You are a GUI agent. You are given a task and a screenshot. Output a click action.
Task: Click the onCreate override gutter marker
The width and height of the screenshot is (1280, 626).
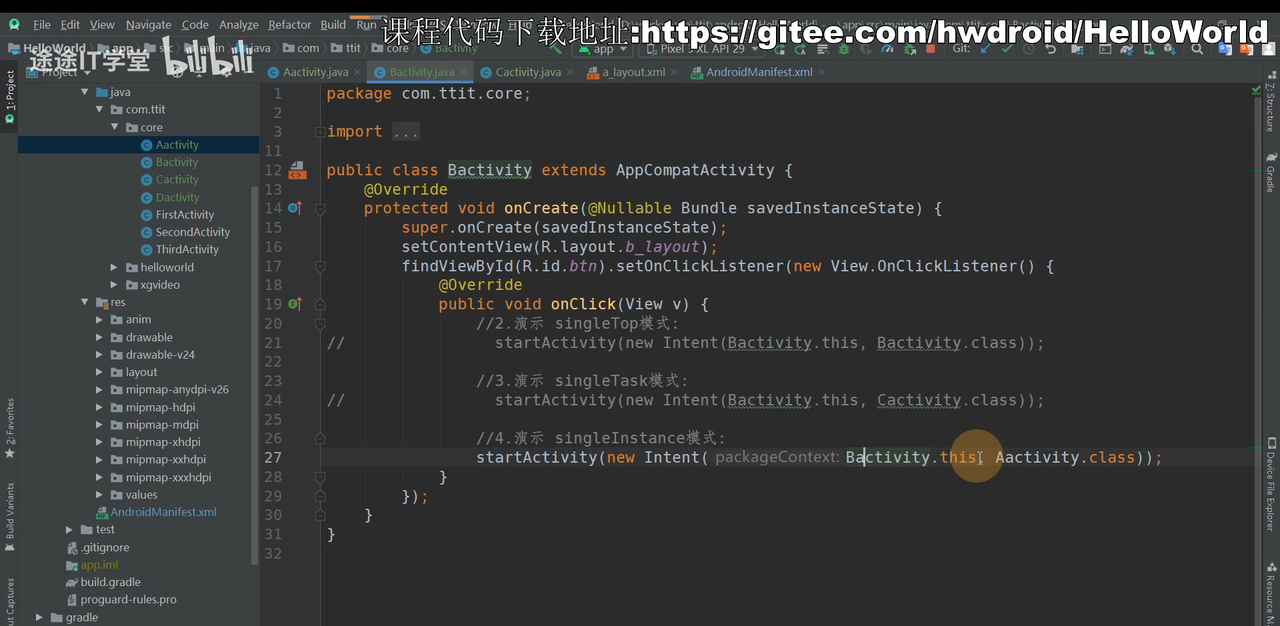click(x=294, y=208)
